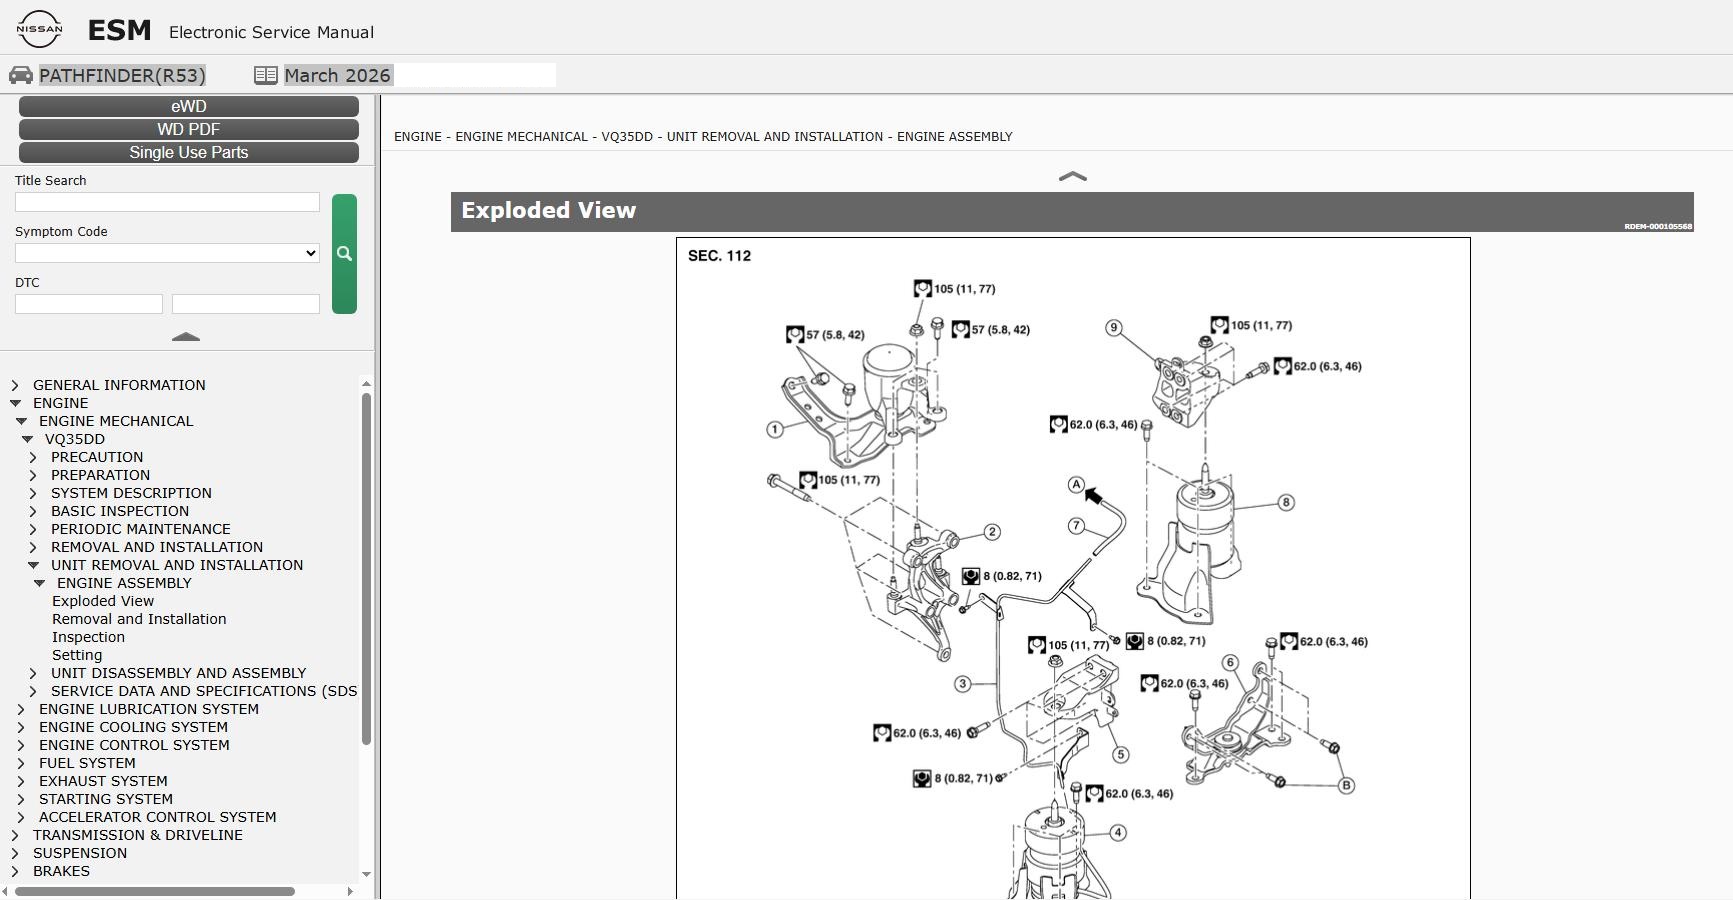Click the ESM title text
Screen dimensions: 1733x900
click(x=120, y=31)
